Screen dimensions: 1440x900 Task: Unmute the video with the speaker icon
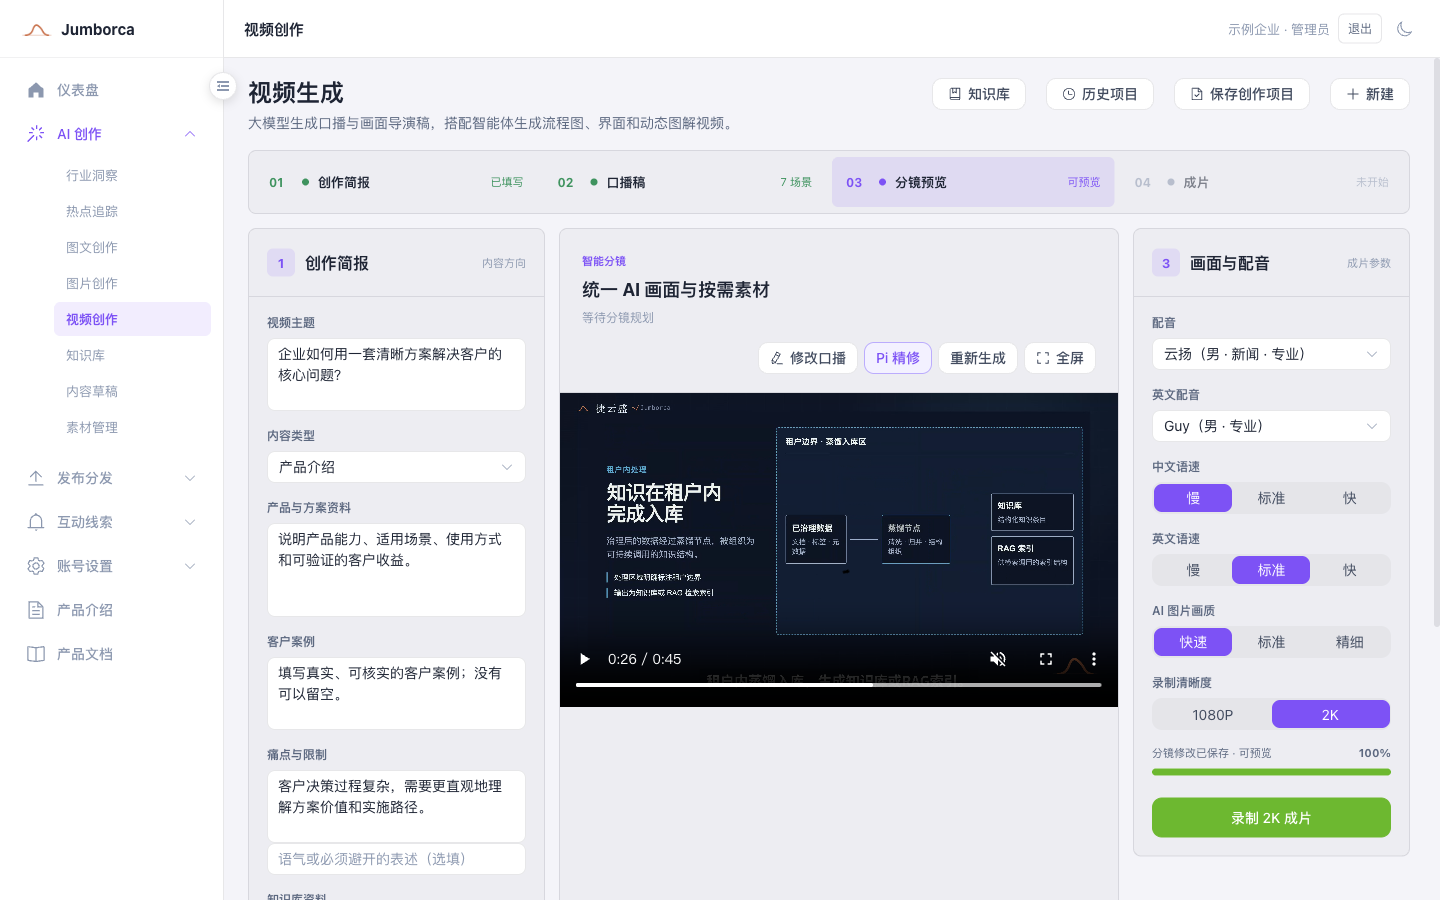coord(998,659)
